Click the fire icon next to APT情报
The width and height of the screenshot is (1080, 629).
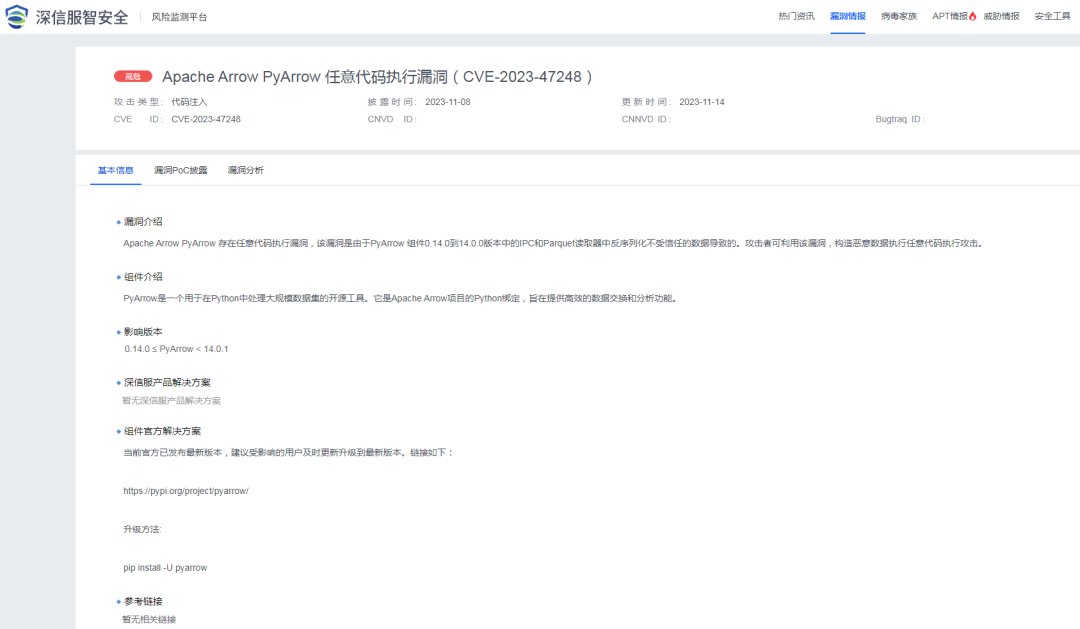click(x=973, y=16)
